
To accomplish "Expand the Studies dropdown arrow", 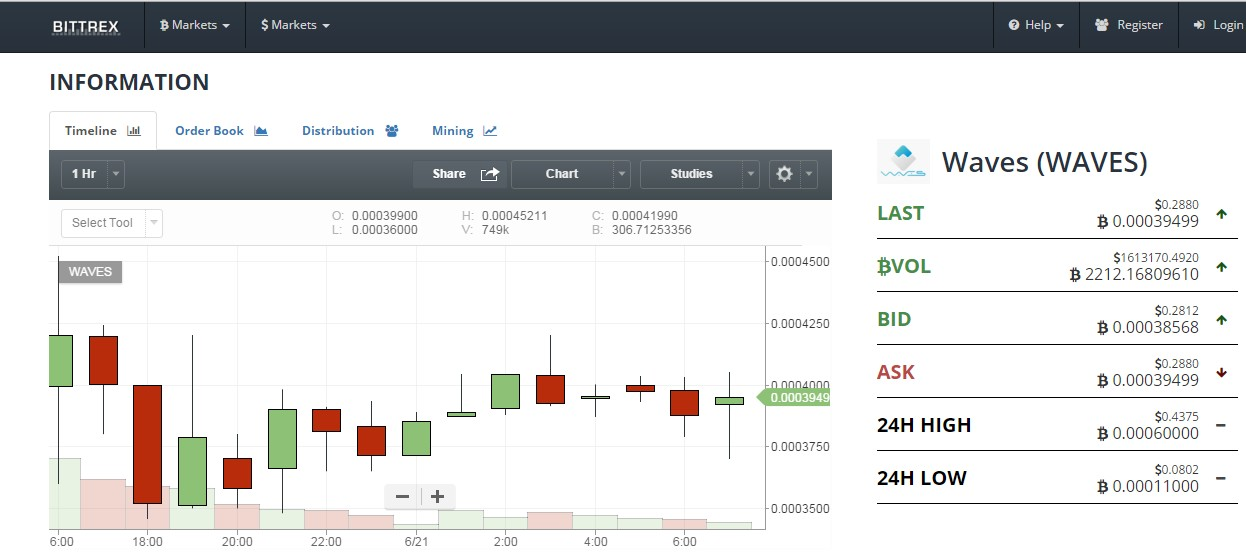I will coord(751,174).
